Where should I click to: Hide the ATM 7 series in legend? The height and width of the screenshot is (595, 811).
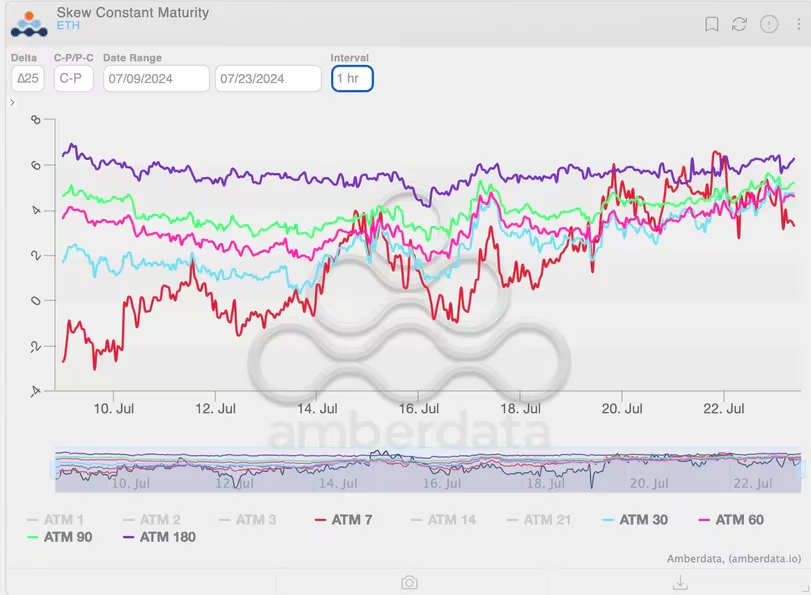click(343, 519)
